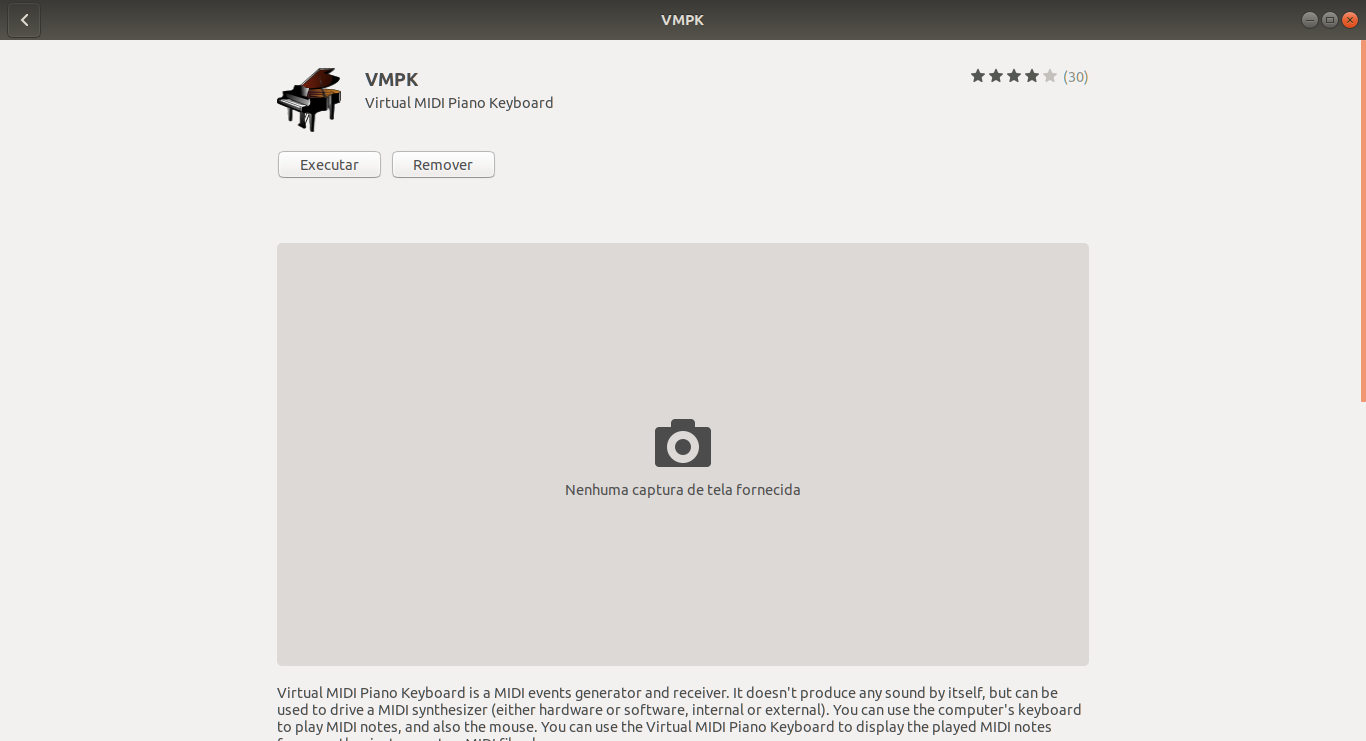Click the vertical scrollbar thumb

[1363, 221]
